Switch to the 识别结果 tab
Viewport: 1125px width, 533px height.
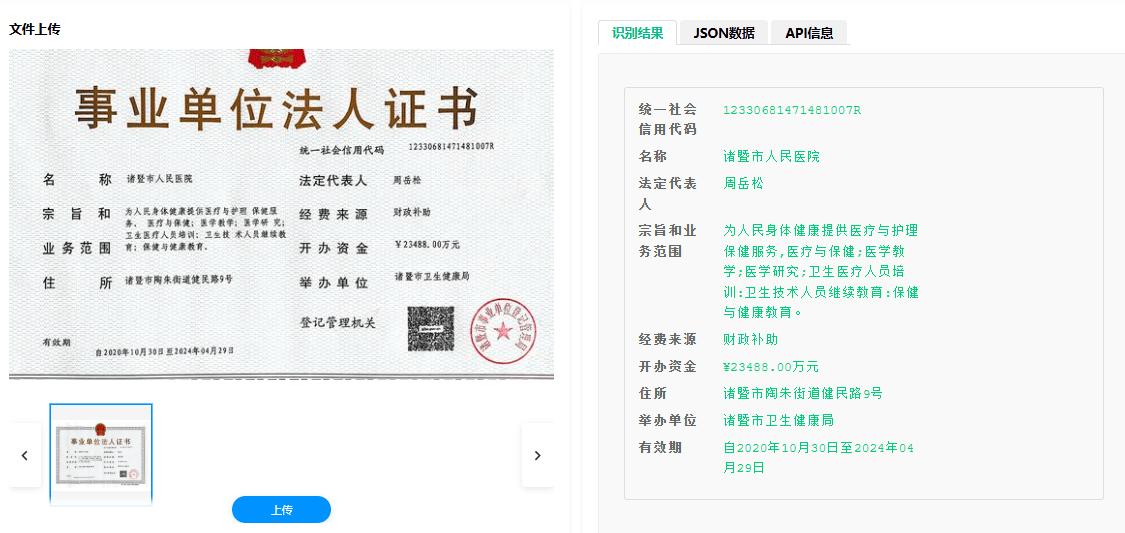click(x=637, y=33)
